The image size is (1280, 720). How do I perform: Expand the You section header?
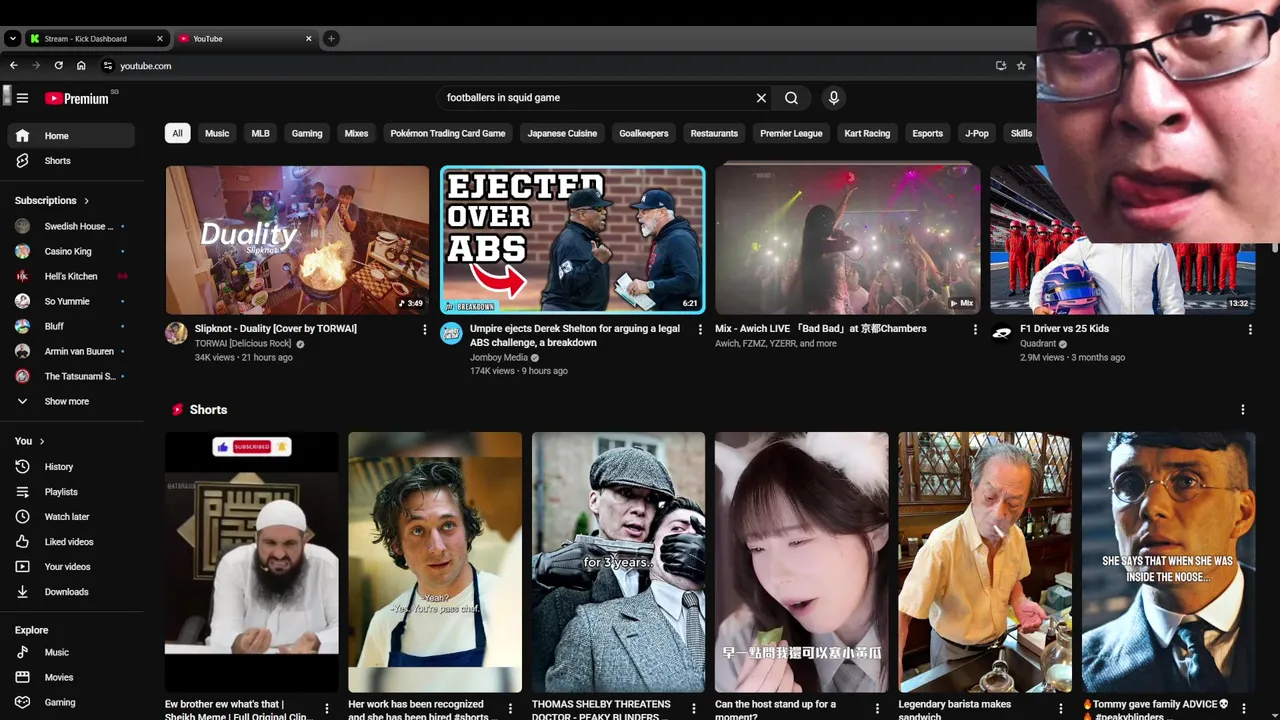click(x=30, y=441)
